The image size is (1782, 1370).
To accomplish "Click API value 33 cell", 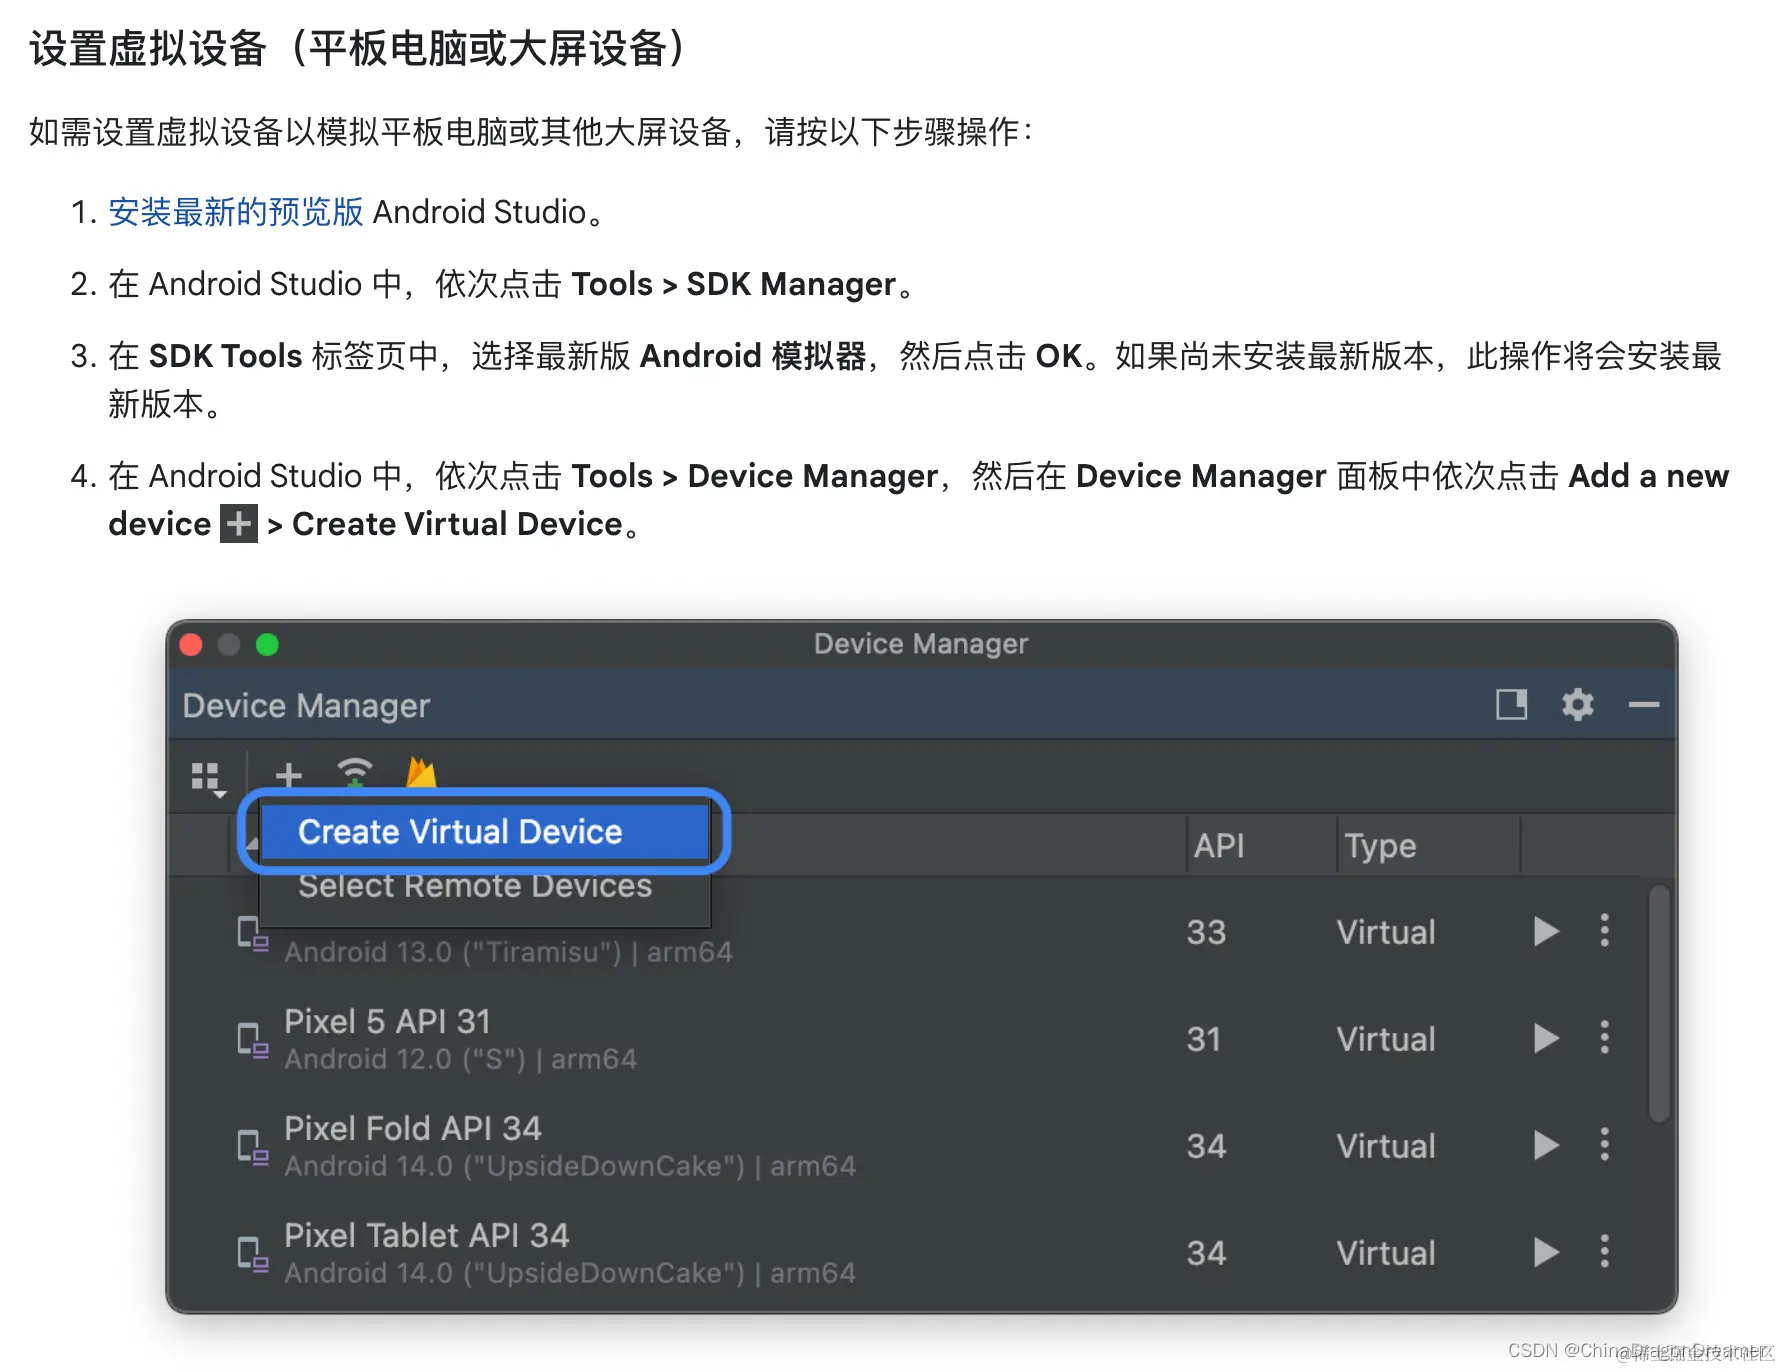I will coord(1206,932).
